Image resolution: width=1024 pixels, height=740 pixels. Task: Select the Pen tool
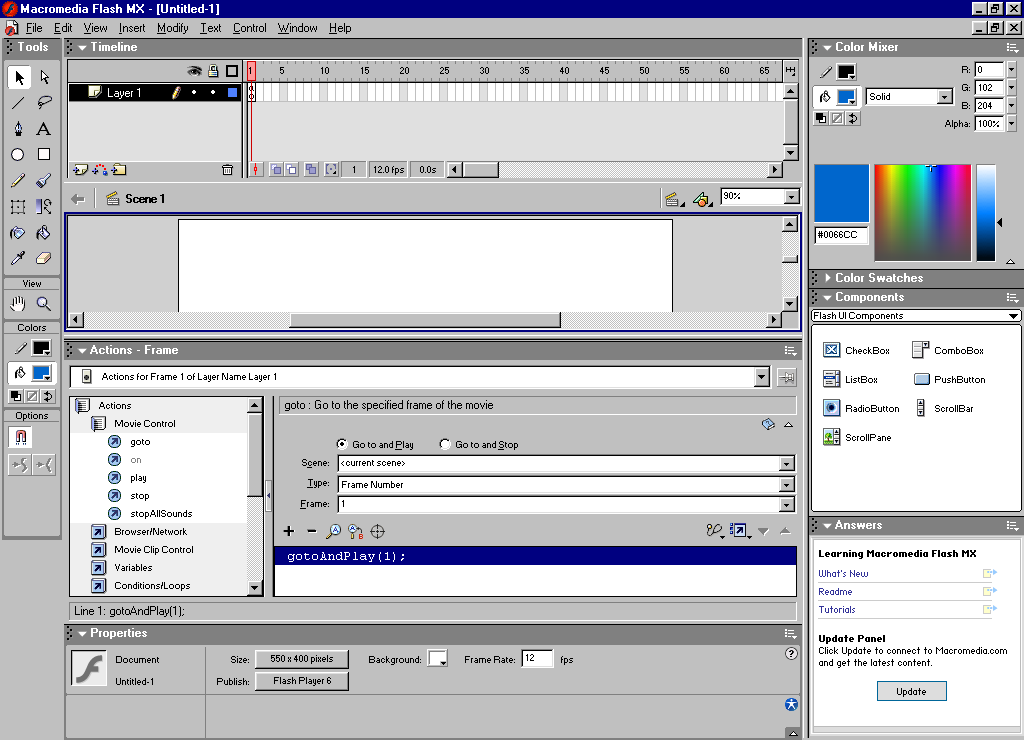click(18, 129)
